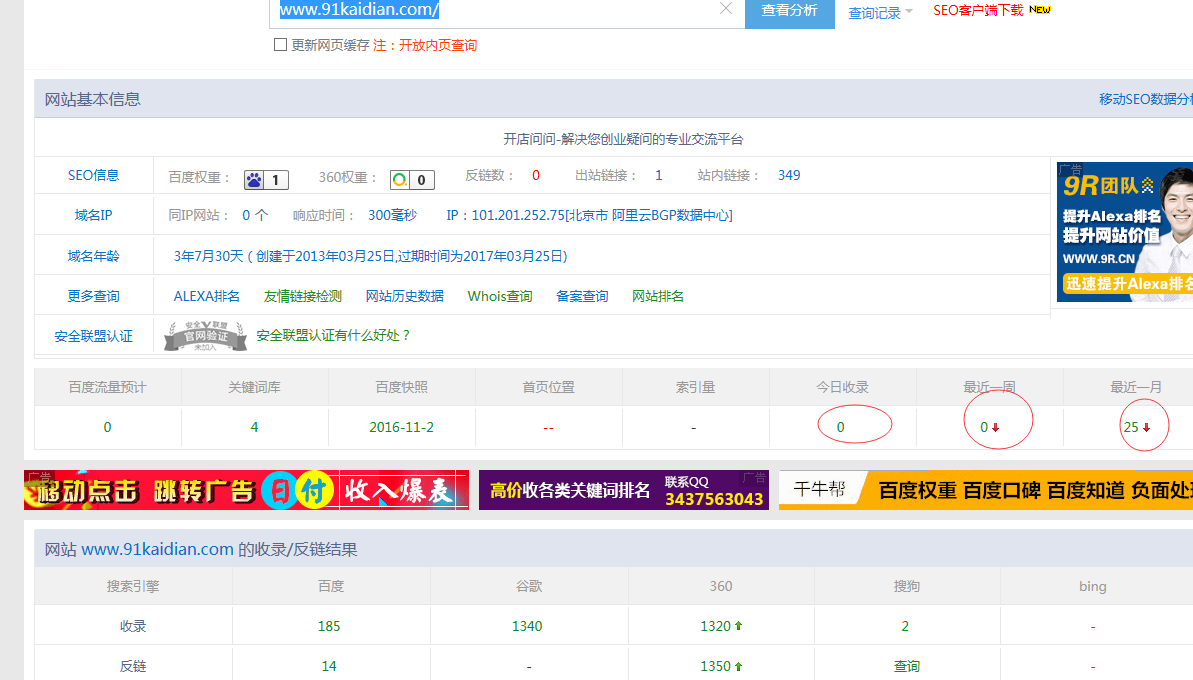Clear the URL field with the X icon

coord(726,9)
